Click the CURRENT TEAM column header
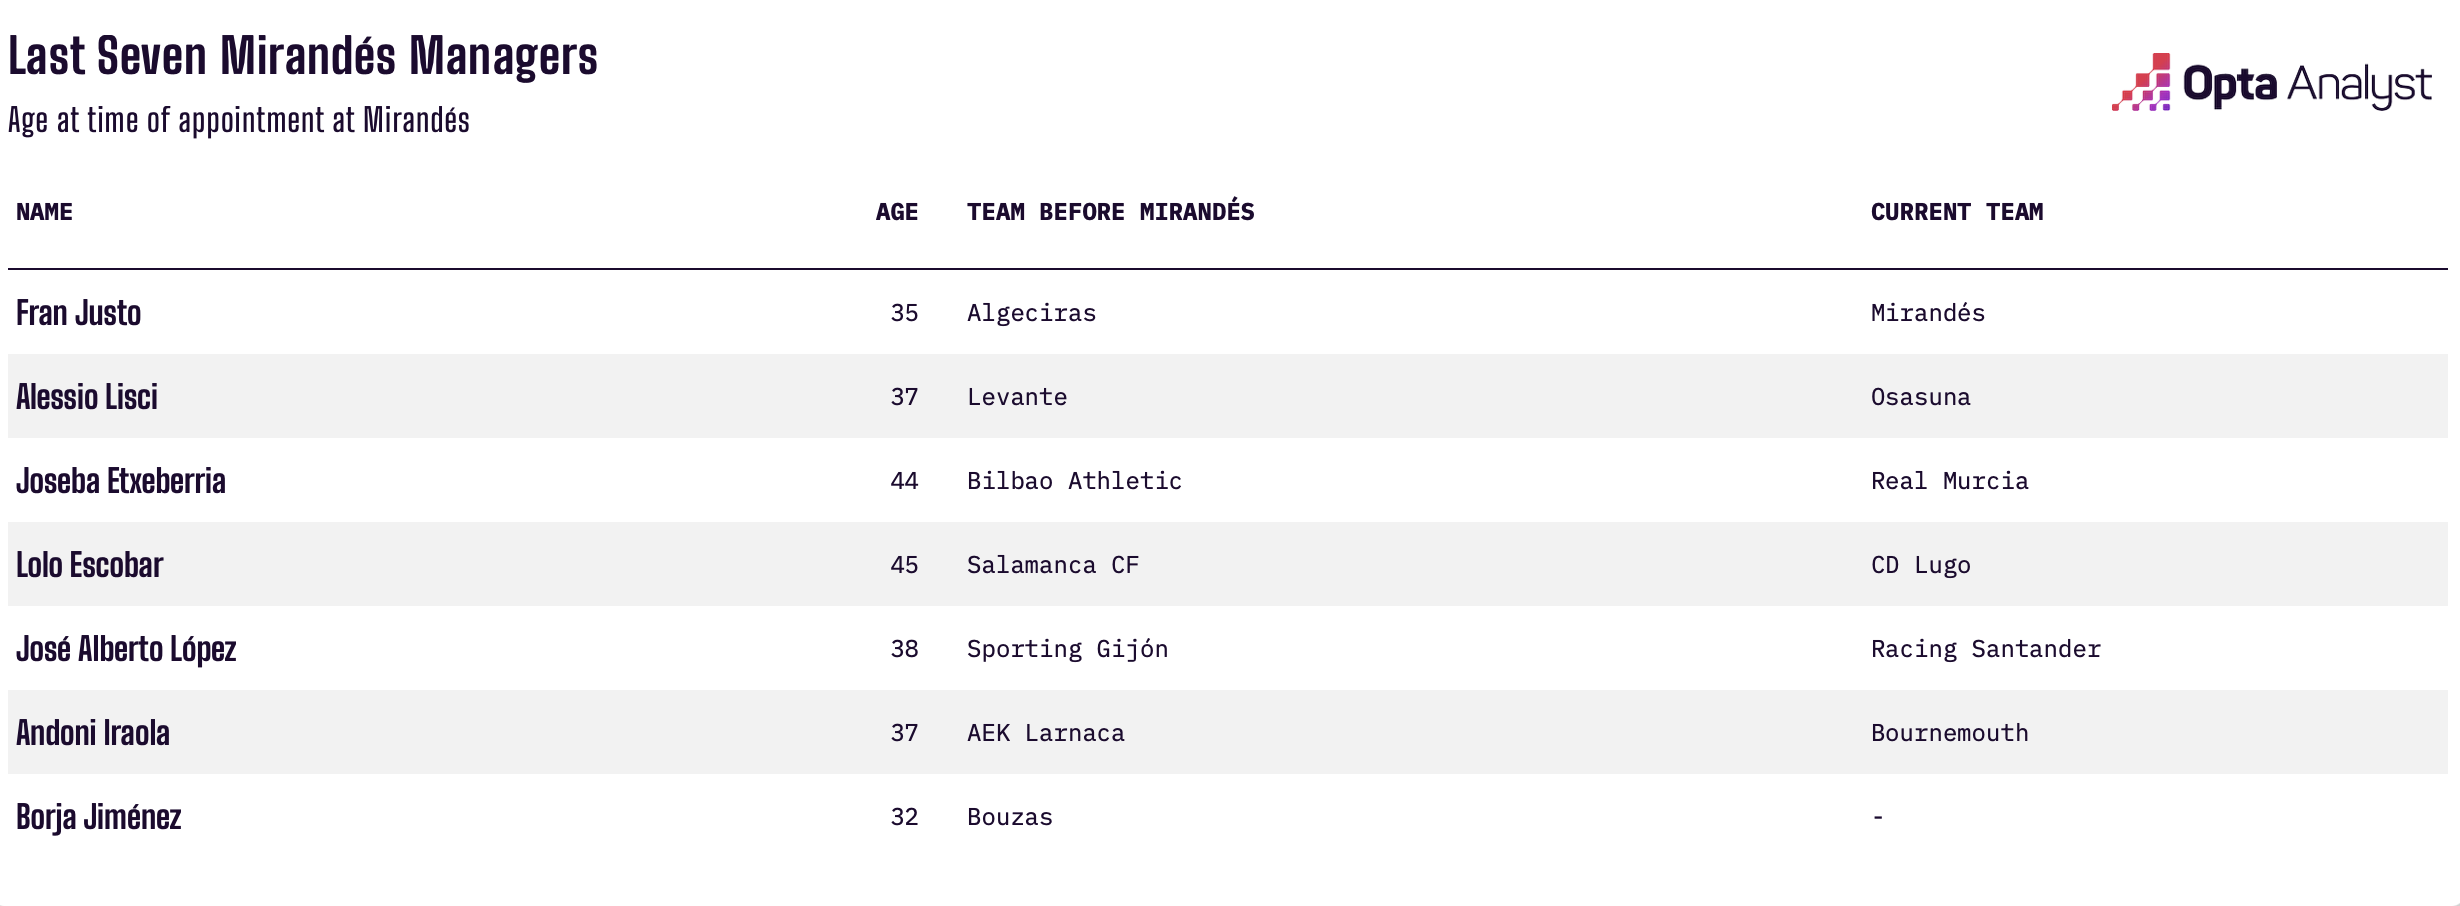This screenshot has height=906, width=2460. pyautogui.click(x=1956, y=212)
